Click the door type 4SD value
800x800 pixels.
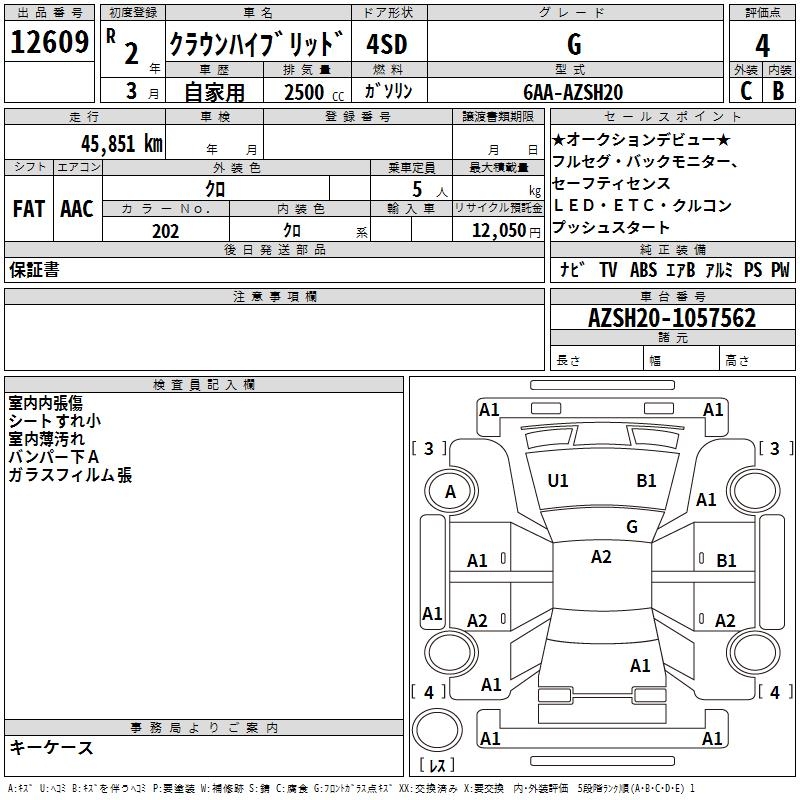(387, 44)
